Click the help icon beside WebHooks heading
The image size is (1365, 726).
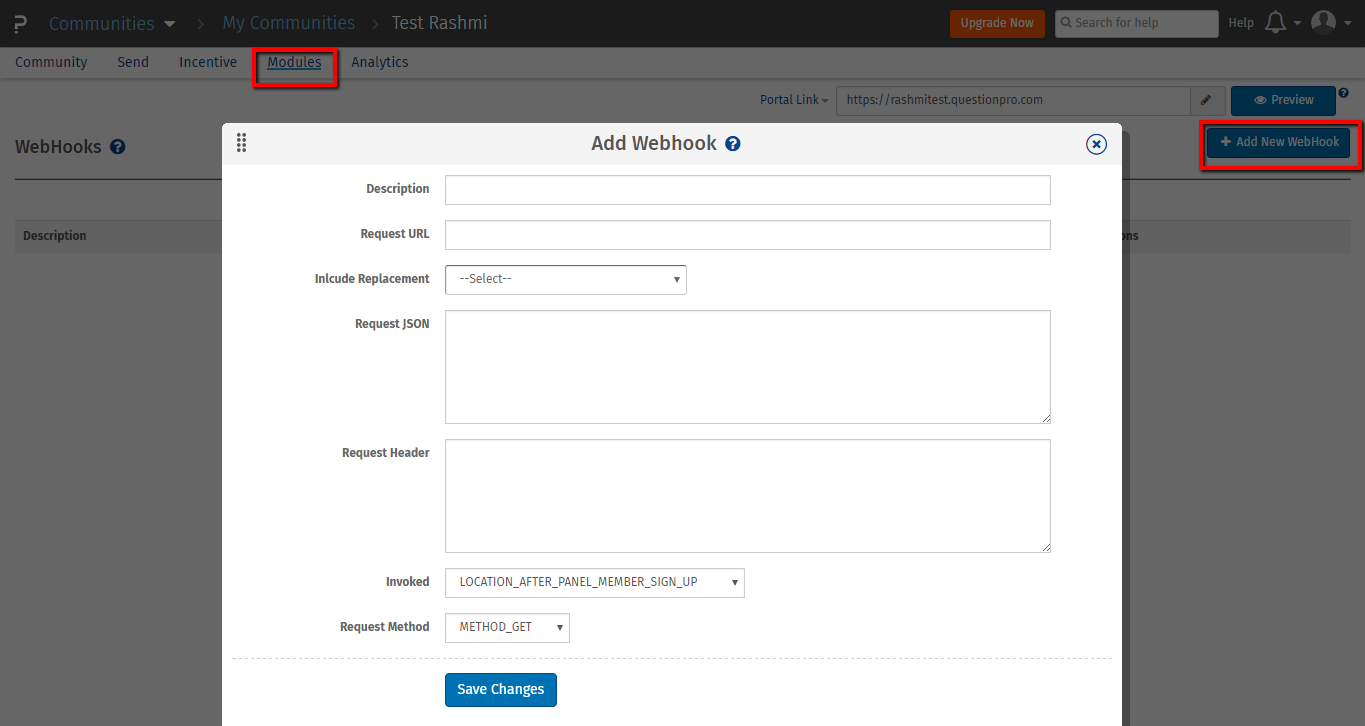[x=118, y=147]
